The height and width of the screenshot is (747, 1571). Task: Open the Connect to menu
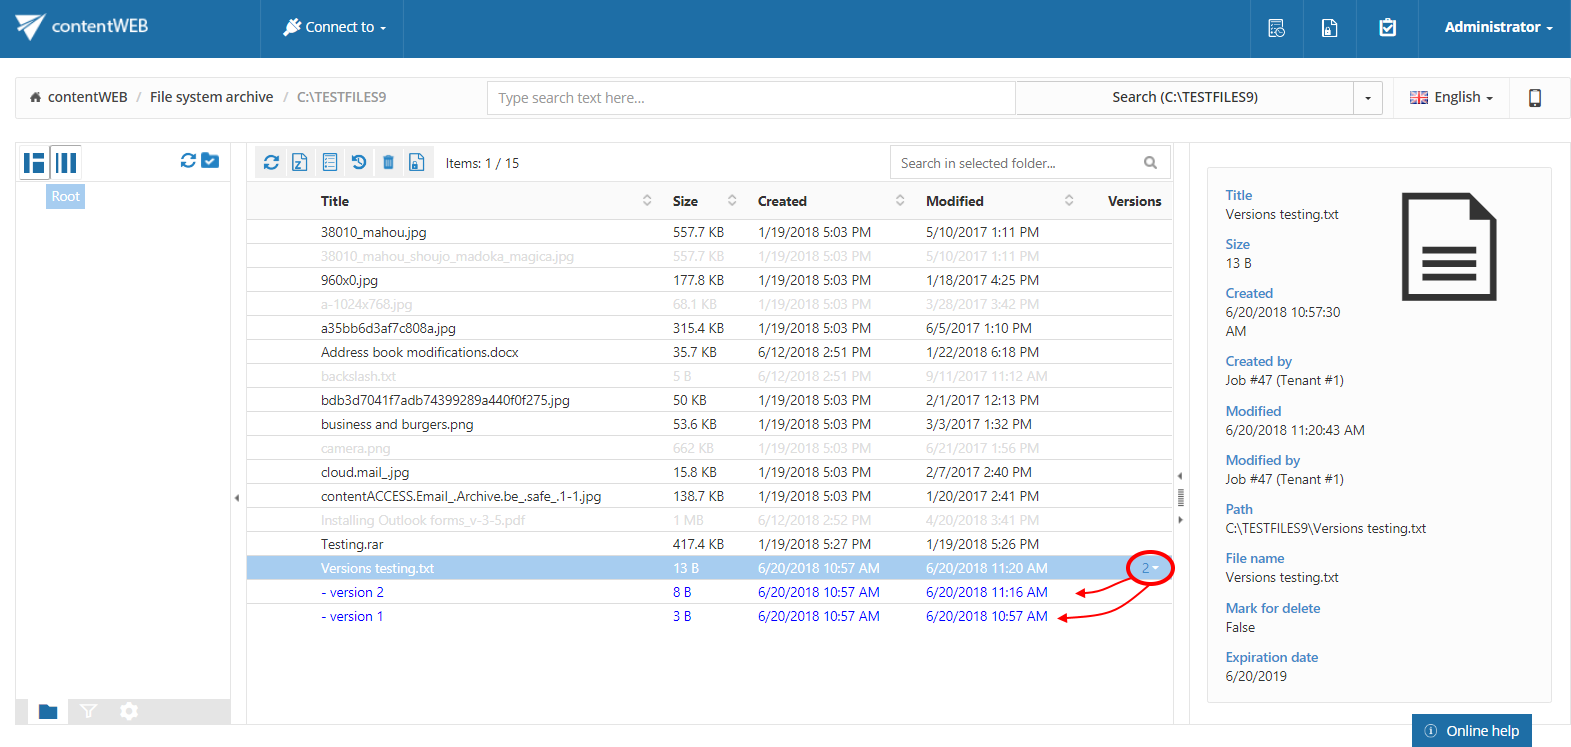pos(334,27)
